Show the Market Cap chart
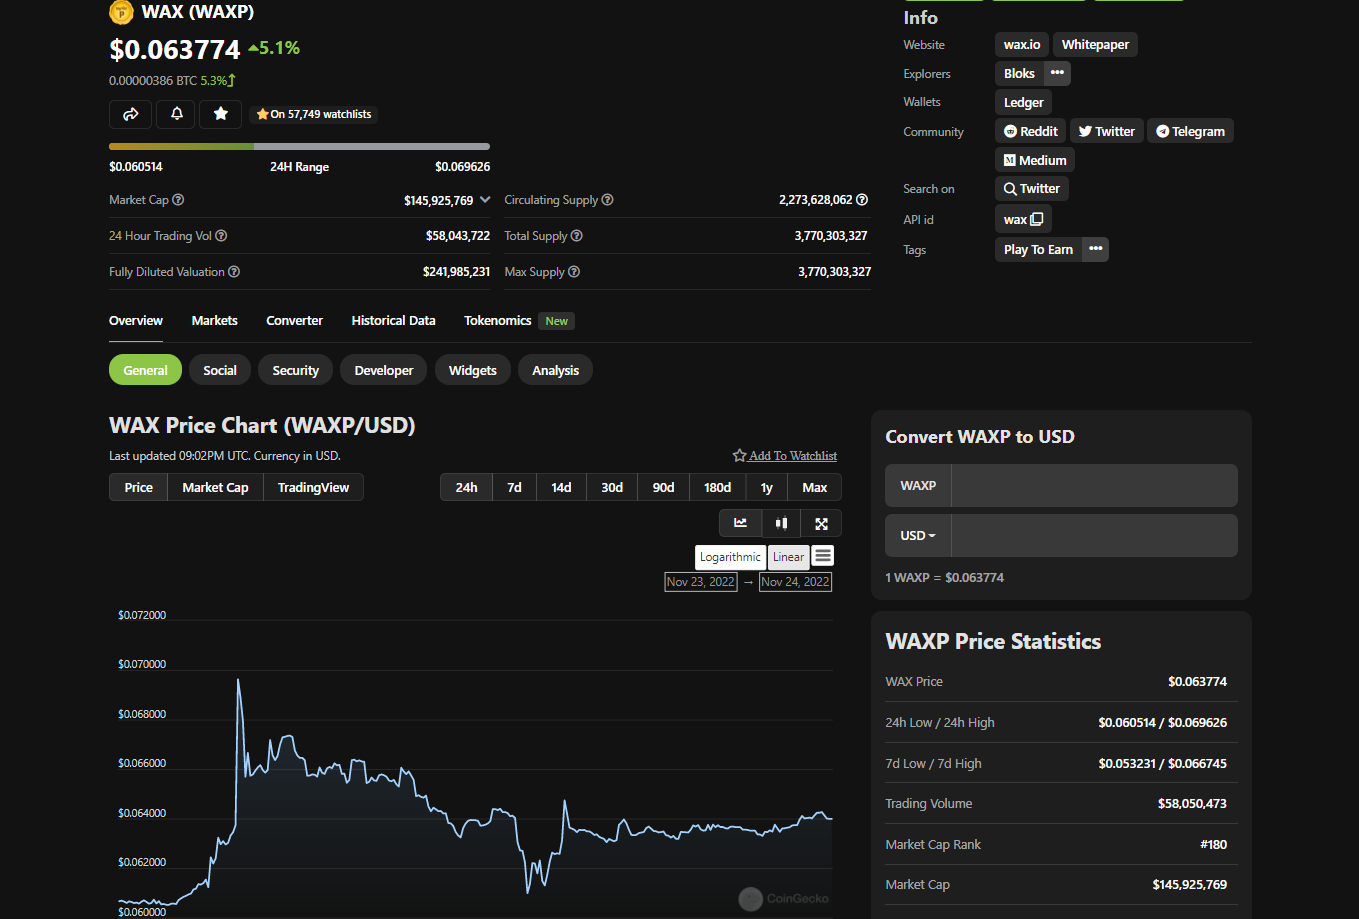The image size is (1359, 919). tap(215, 487)
